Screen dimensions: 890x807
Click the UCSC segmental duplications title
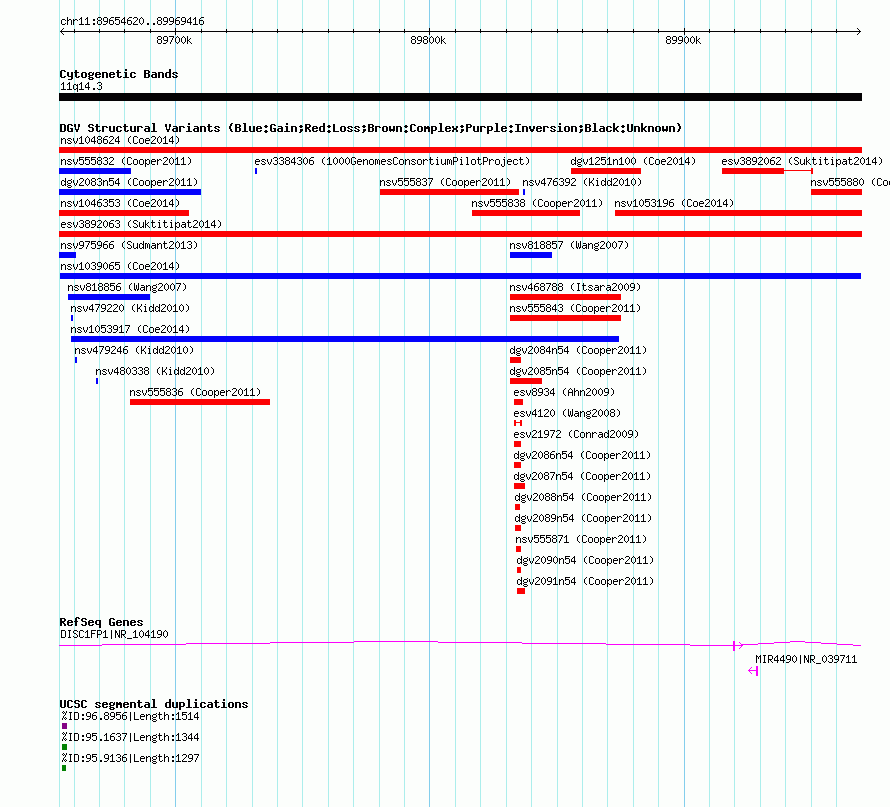coord(154,704)
